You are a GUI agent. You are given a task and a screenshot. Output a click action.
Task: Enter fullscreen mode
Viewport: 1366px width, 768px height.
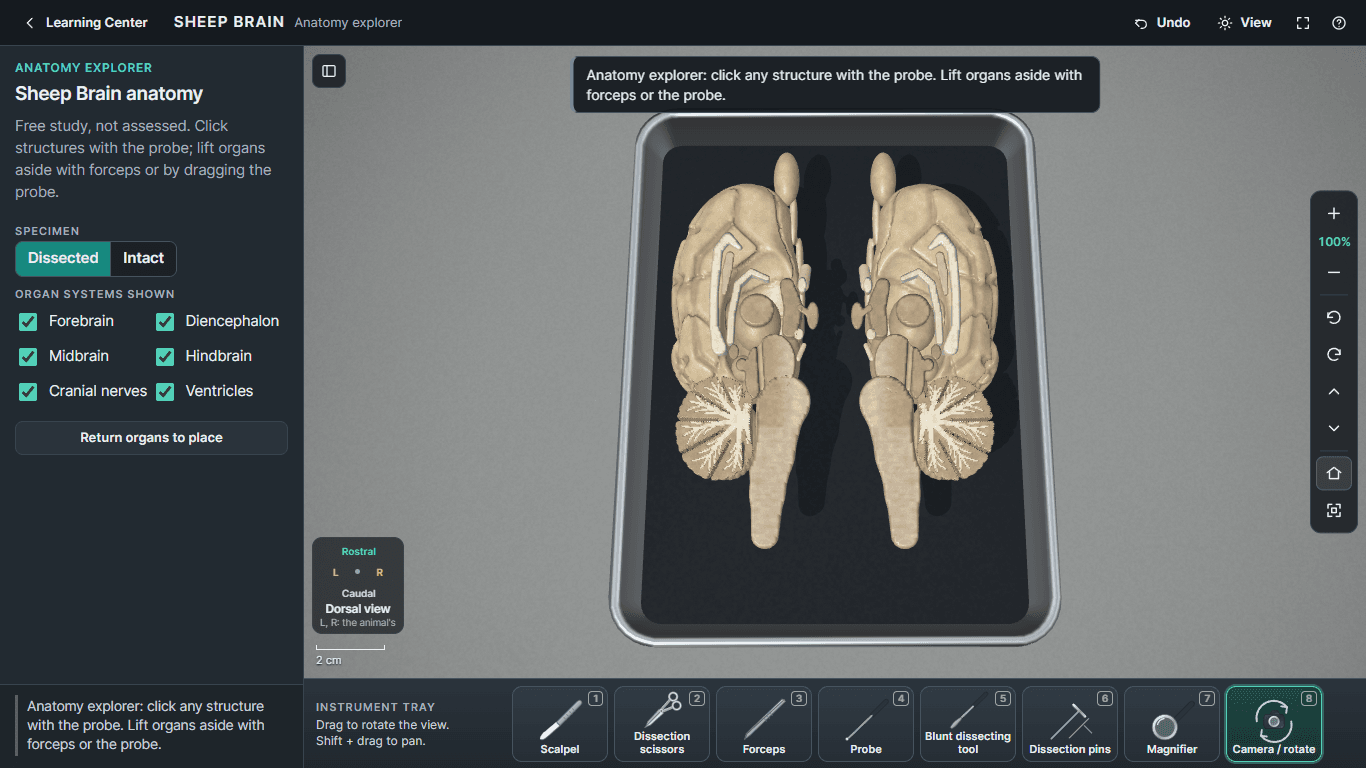(1303, 23)
